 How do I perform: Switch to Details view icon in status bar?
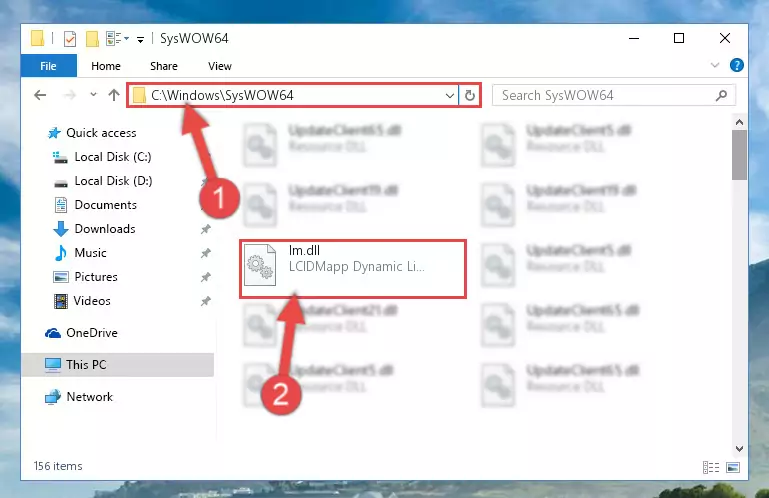[x=711, y=468]
